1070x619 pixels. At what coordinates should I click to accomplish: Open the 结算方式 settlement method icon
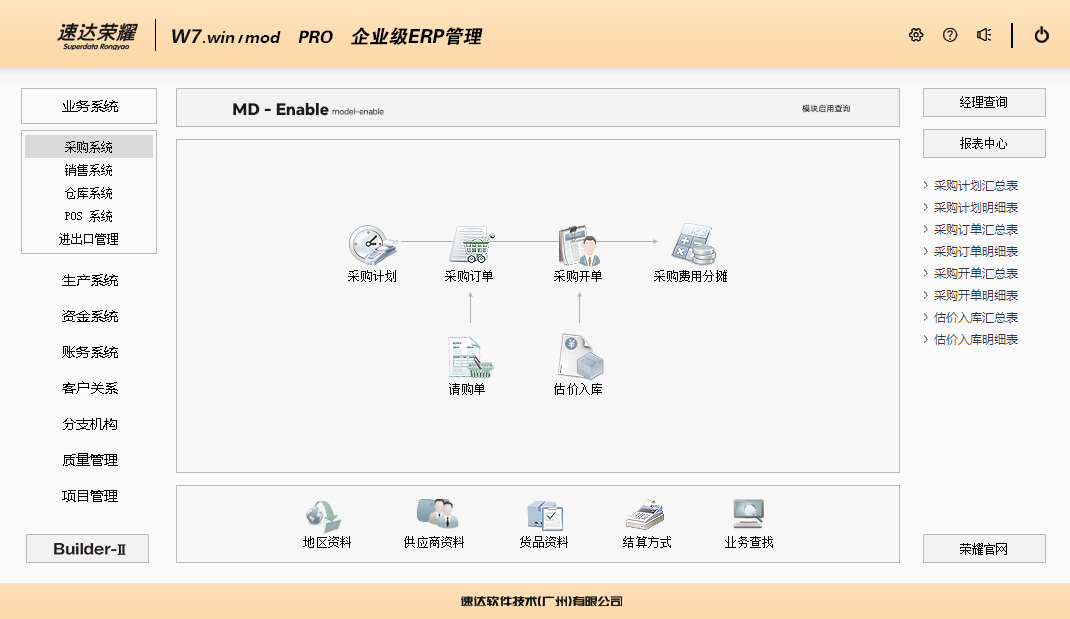[x=646, y=516]
